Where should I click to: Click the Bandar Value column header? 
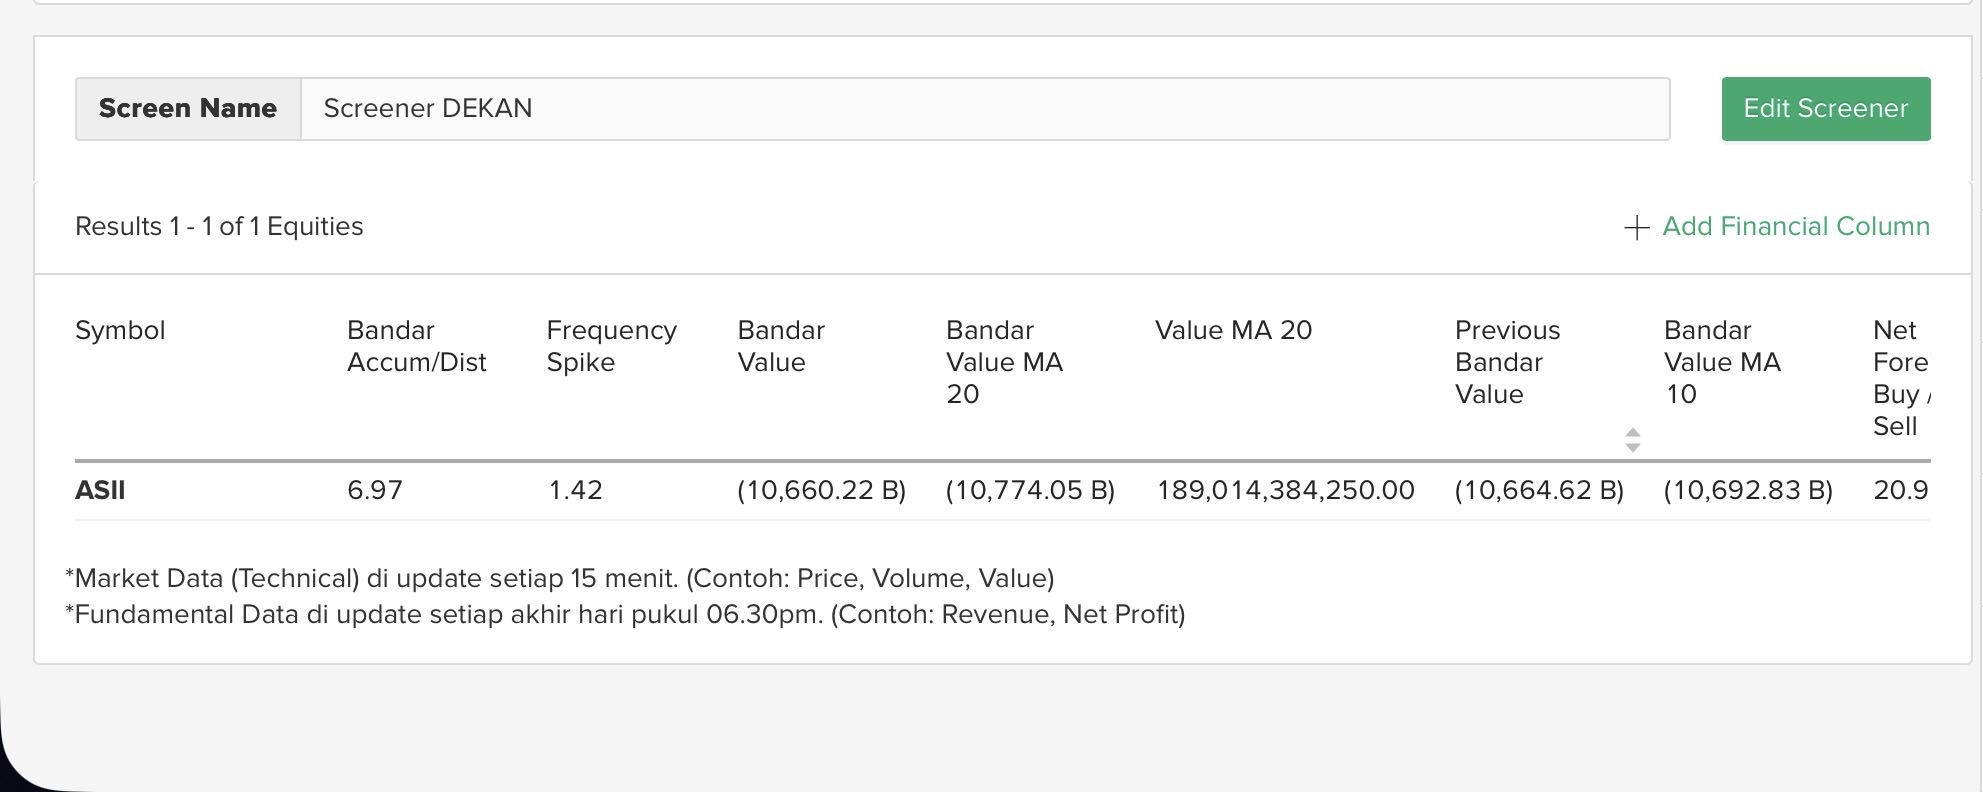click(780, 346)
